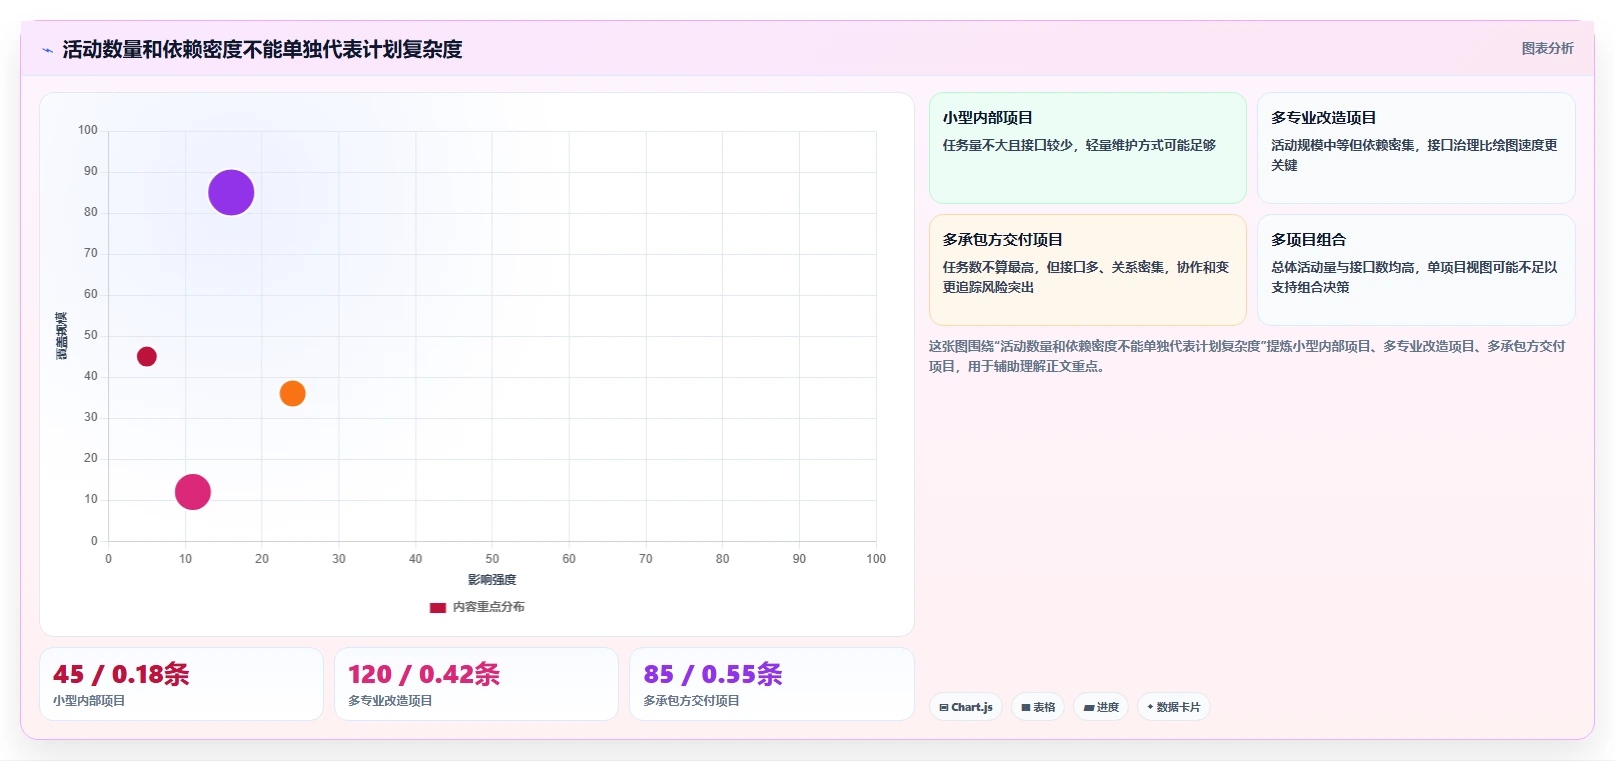1615x761 pixels.
Task: Click the 85 / 0.55条 stat value
Action: [x=713, y=674]
